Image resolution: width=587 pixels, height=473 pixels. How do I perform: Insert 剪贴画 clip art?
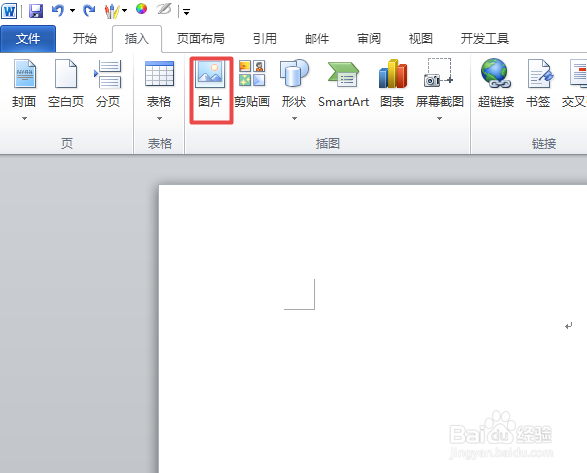[x=252, y=83]
